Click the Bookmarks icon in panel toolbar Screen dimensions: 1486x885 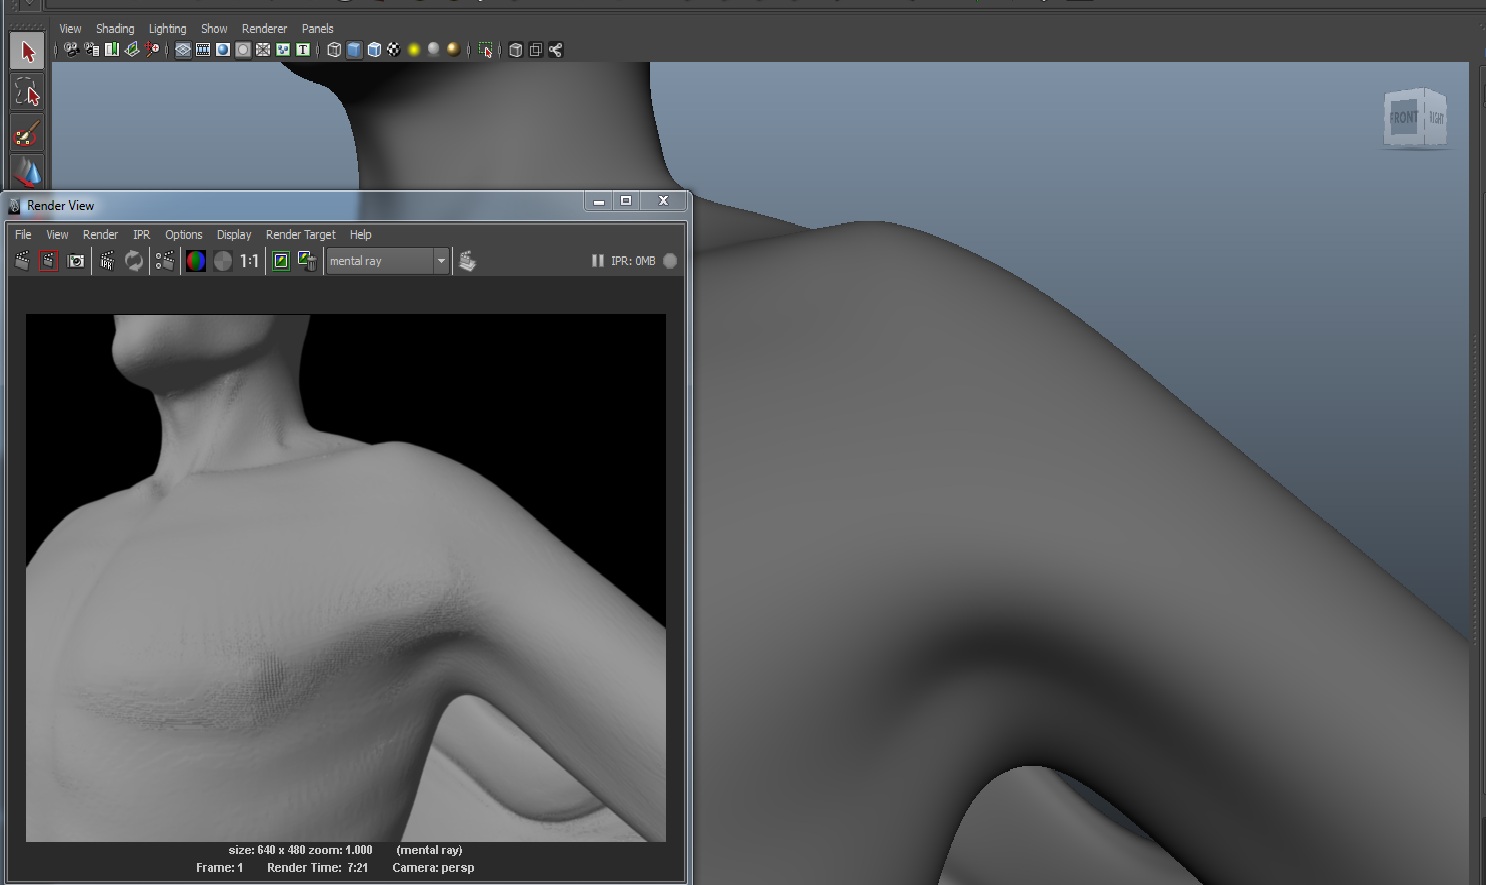pyautogui.click(x=112, y=49)
